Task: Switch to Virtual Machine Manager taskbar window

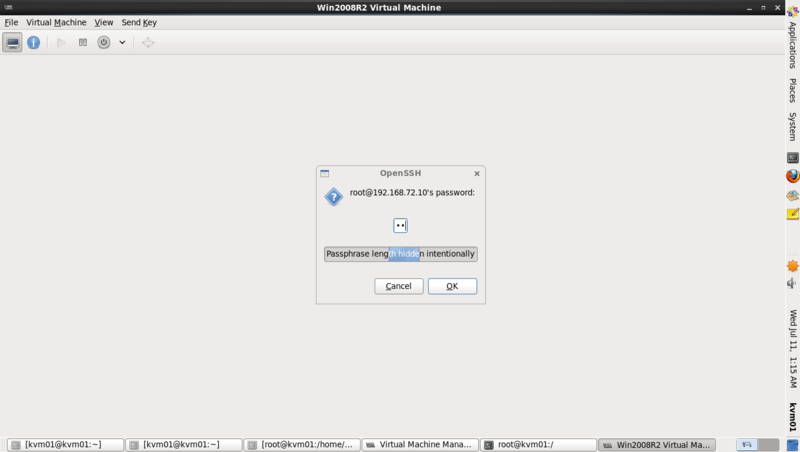Action: 420,445
